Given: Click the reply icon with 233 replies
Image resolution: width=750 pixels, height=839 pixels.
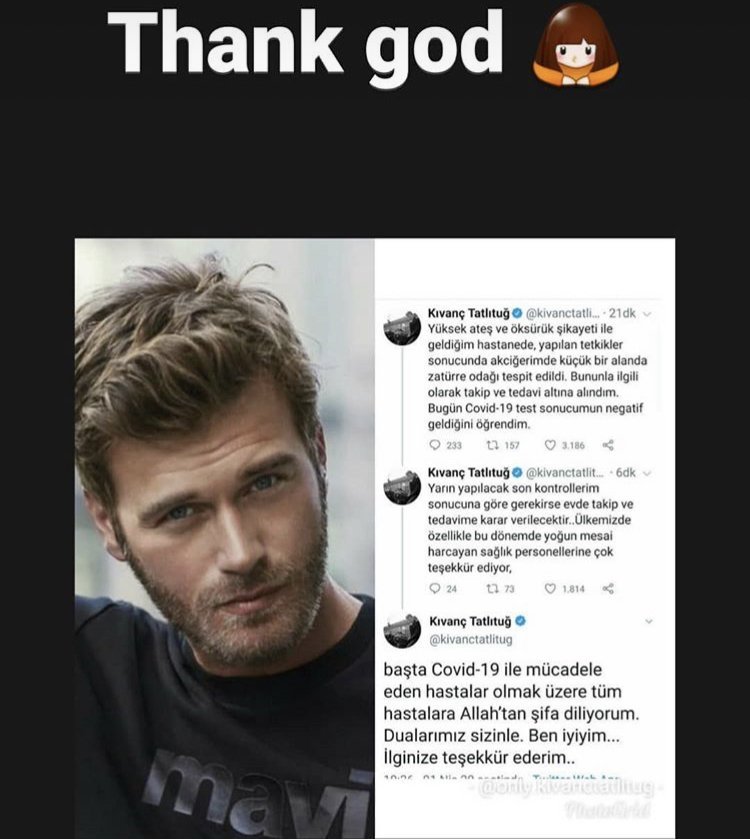Looking at the screenshot, I should click(435, 445).
